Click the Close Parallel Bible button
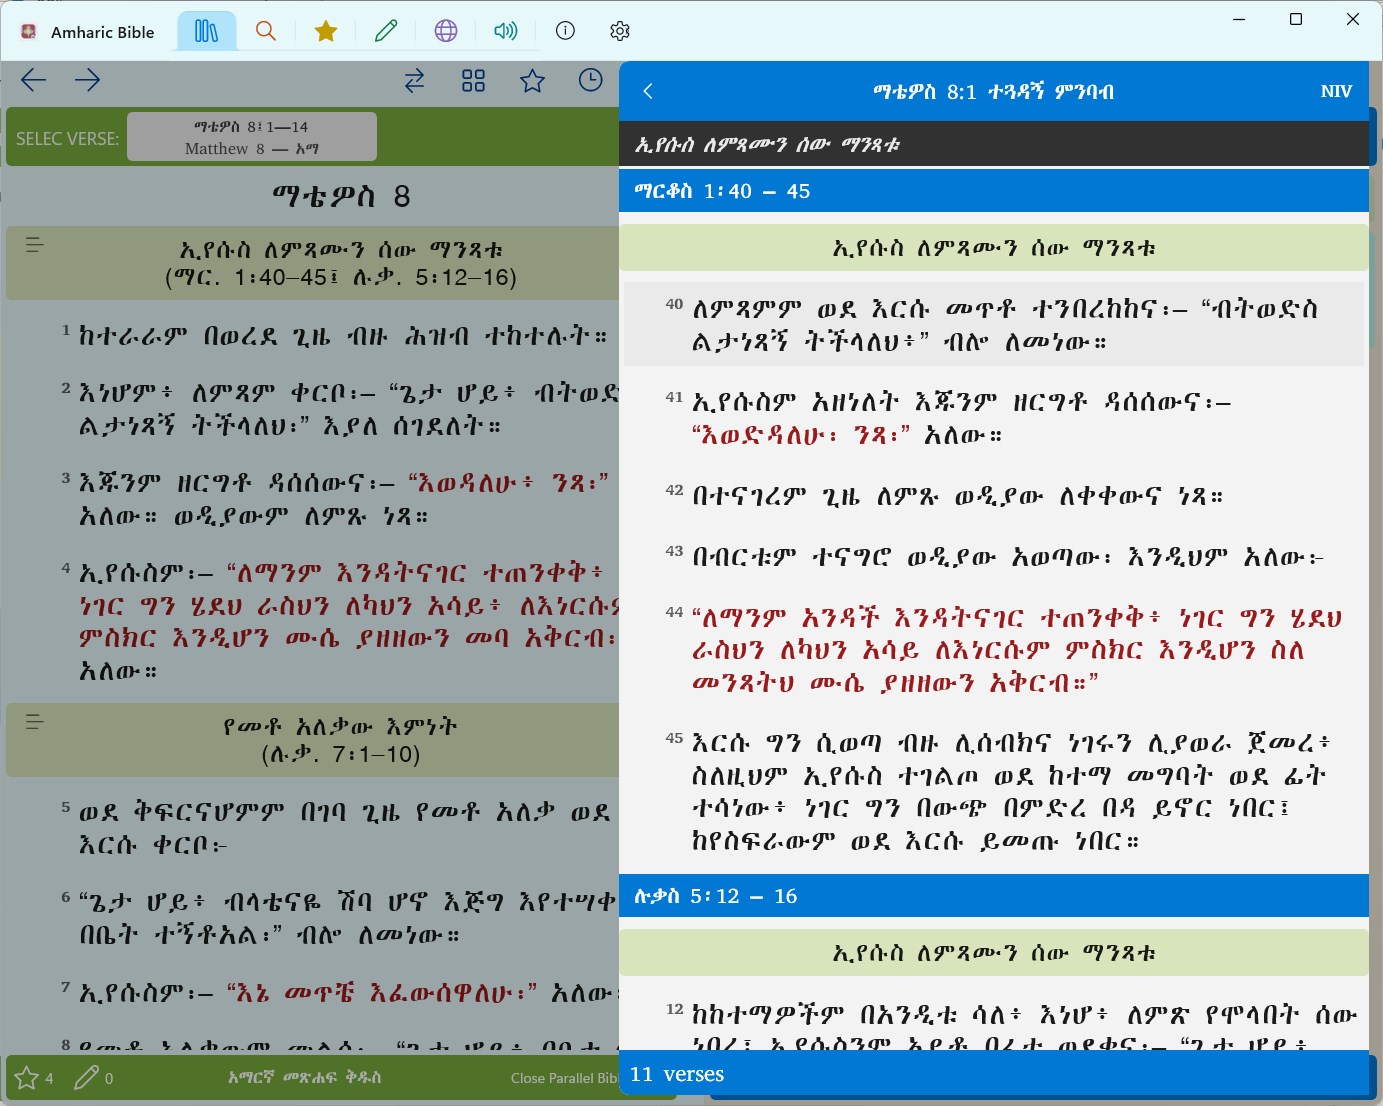1383x1106 pixels. [x=564, y=1078]
